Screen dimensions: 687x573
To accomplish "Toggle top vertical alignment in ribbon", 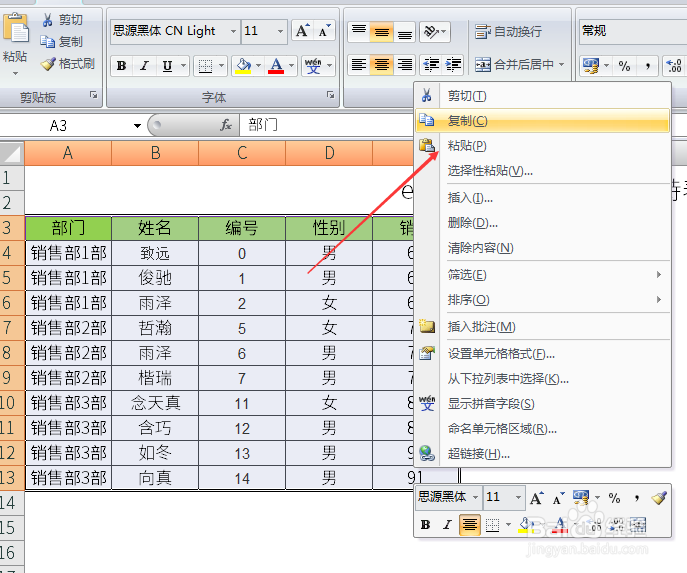I will 359,32.
